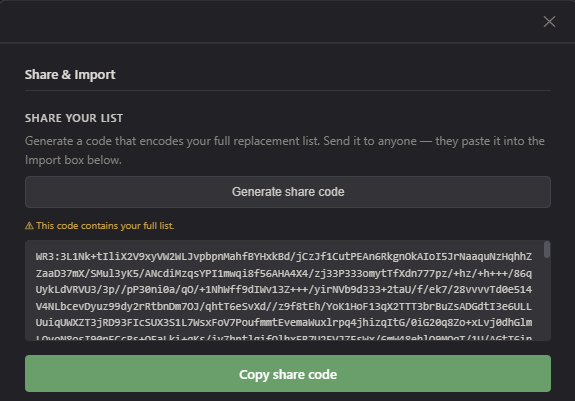Close the Share & Import dialog
Image resolution: width=575 pixels, height=401 pixels.
(x=549, y=22)
